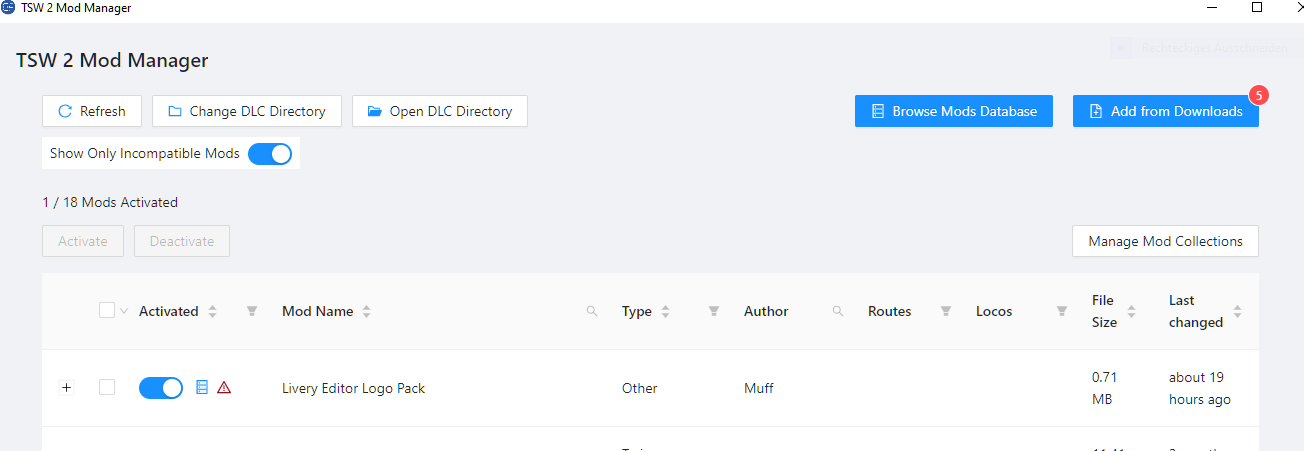The height and width of the screenshot is (451, 1304).
Task: Click database icon on Livery Editor Logo Pack row
Action: pos(202,387)
